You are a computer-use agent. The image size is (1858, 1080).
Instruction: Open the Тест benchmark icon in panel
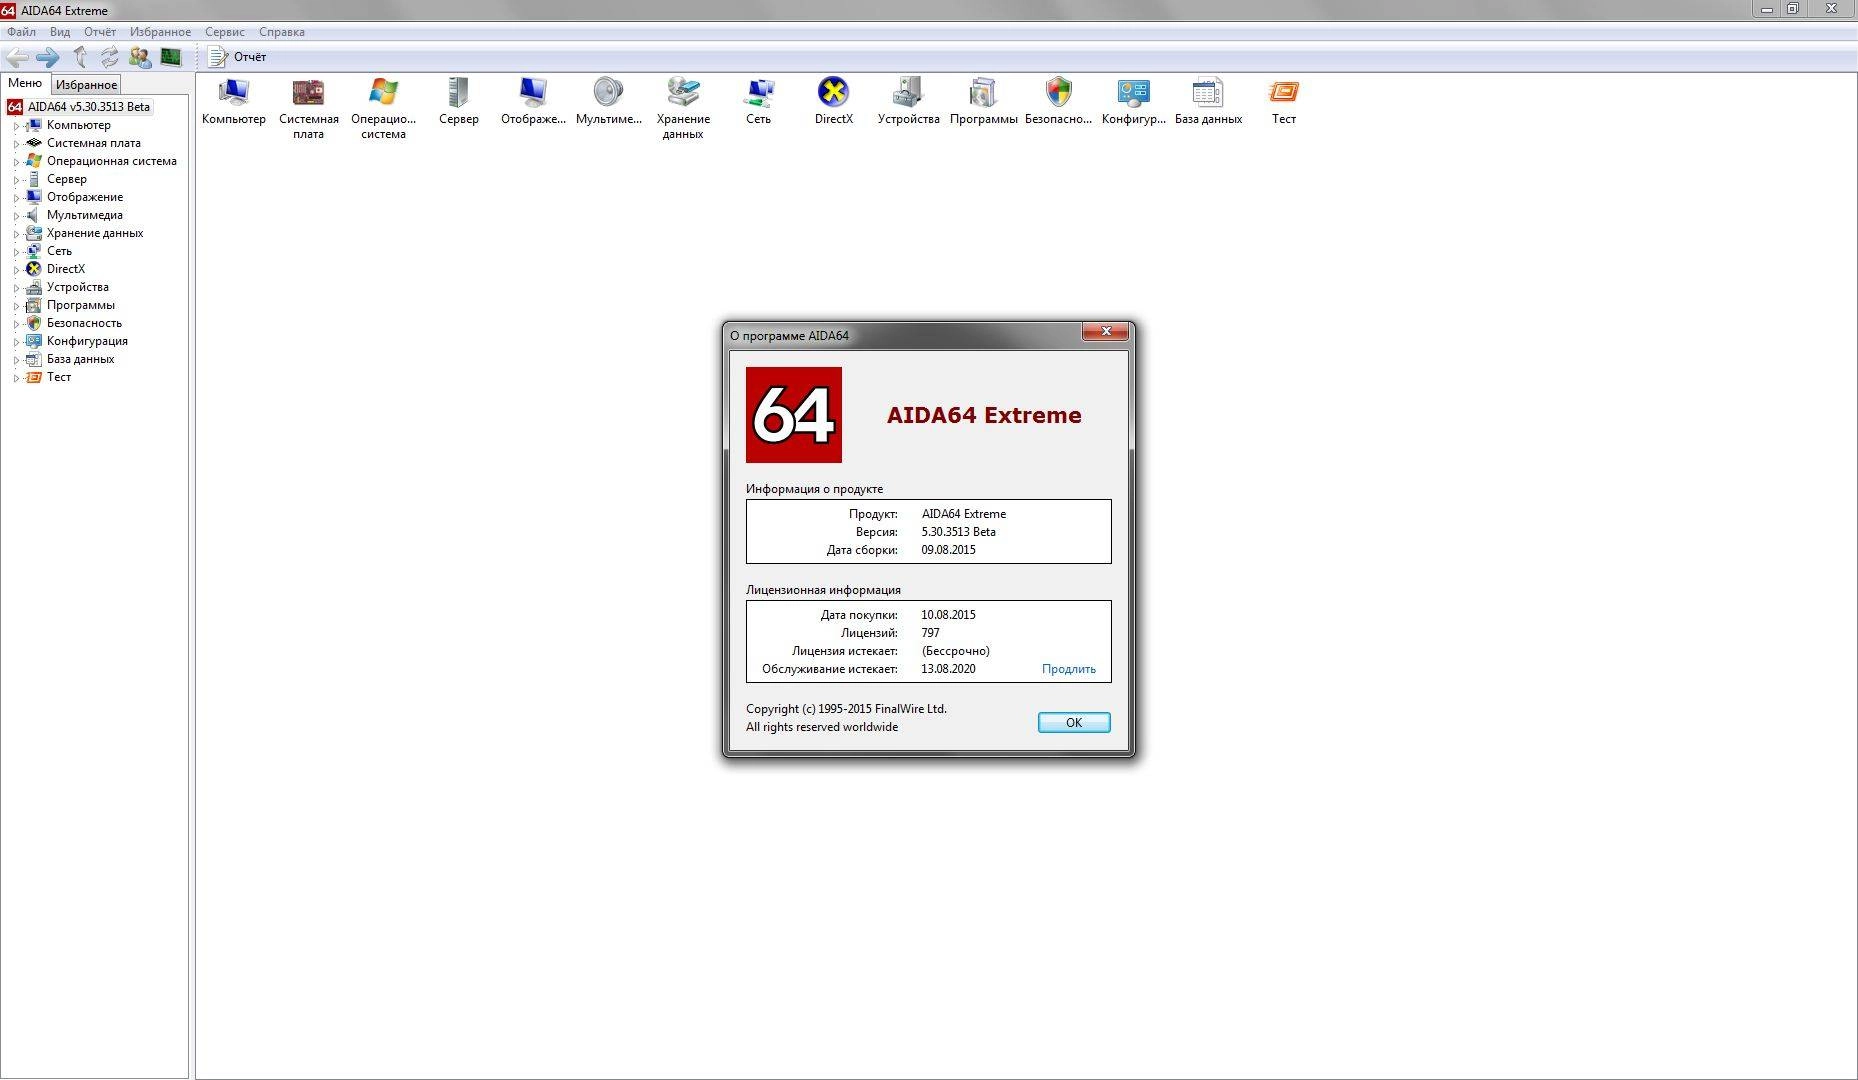[1283, 101]
